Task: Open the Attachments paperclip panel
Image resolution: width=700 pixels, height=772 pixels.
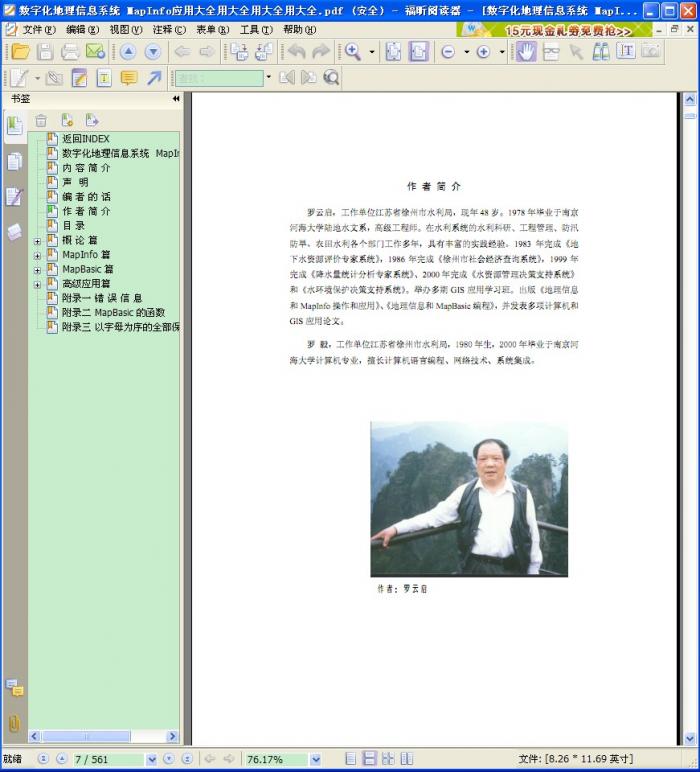Action: point(14,722)
